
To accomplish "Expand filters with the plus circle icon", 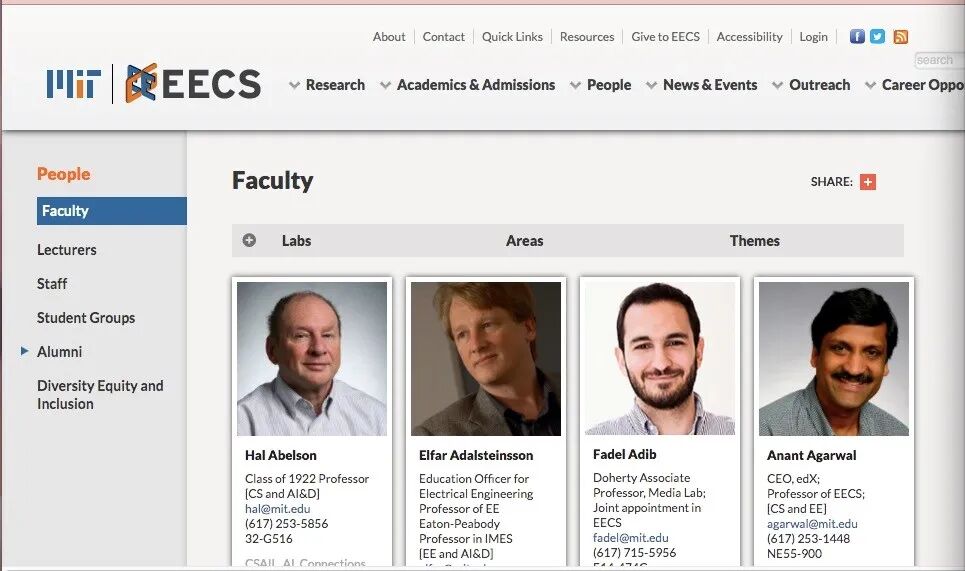I will (249, 240).
